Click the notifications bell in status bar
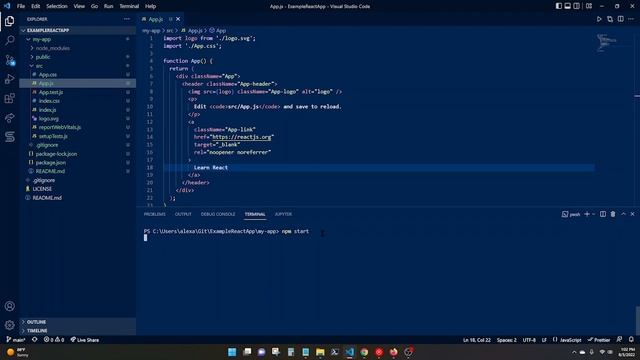The image size is (640, 360). pos(631,340)
